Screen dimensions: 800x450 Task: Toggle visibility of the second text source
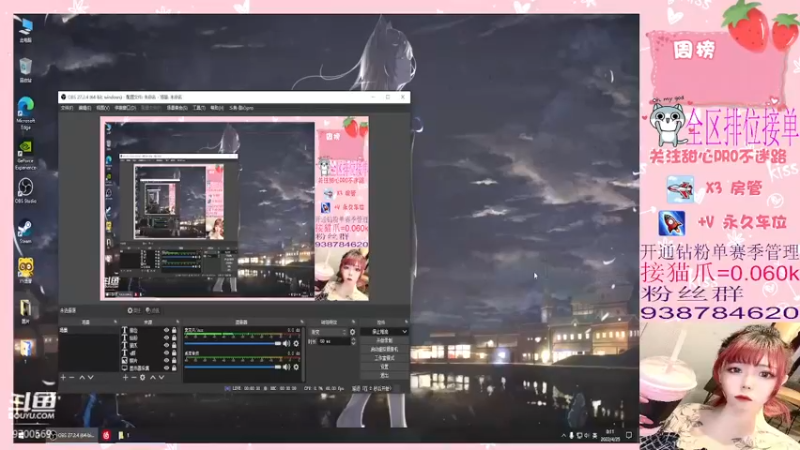(x=166, y=338)
